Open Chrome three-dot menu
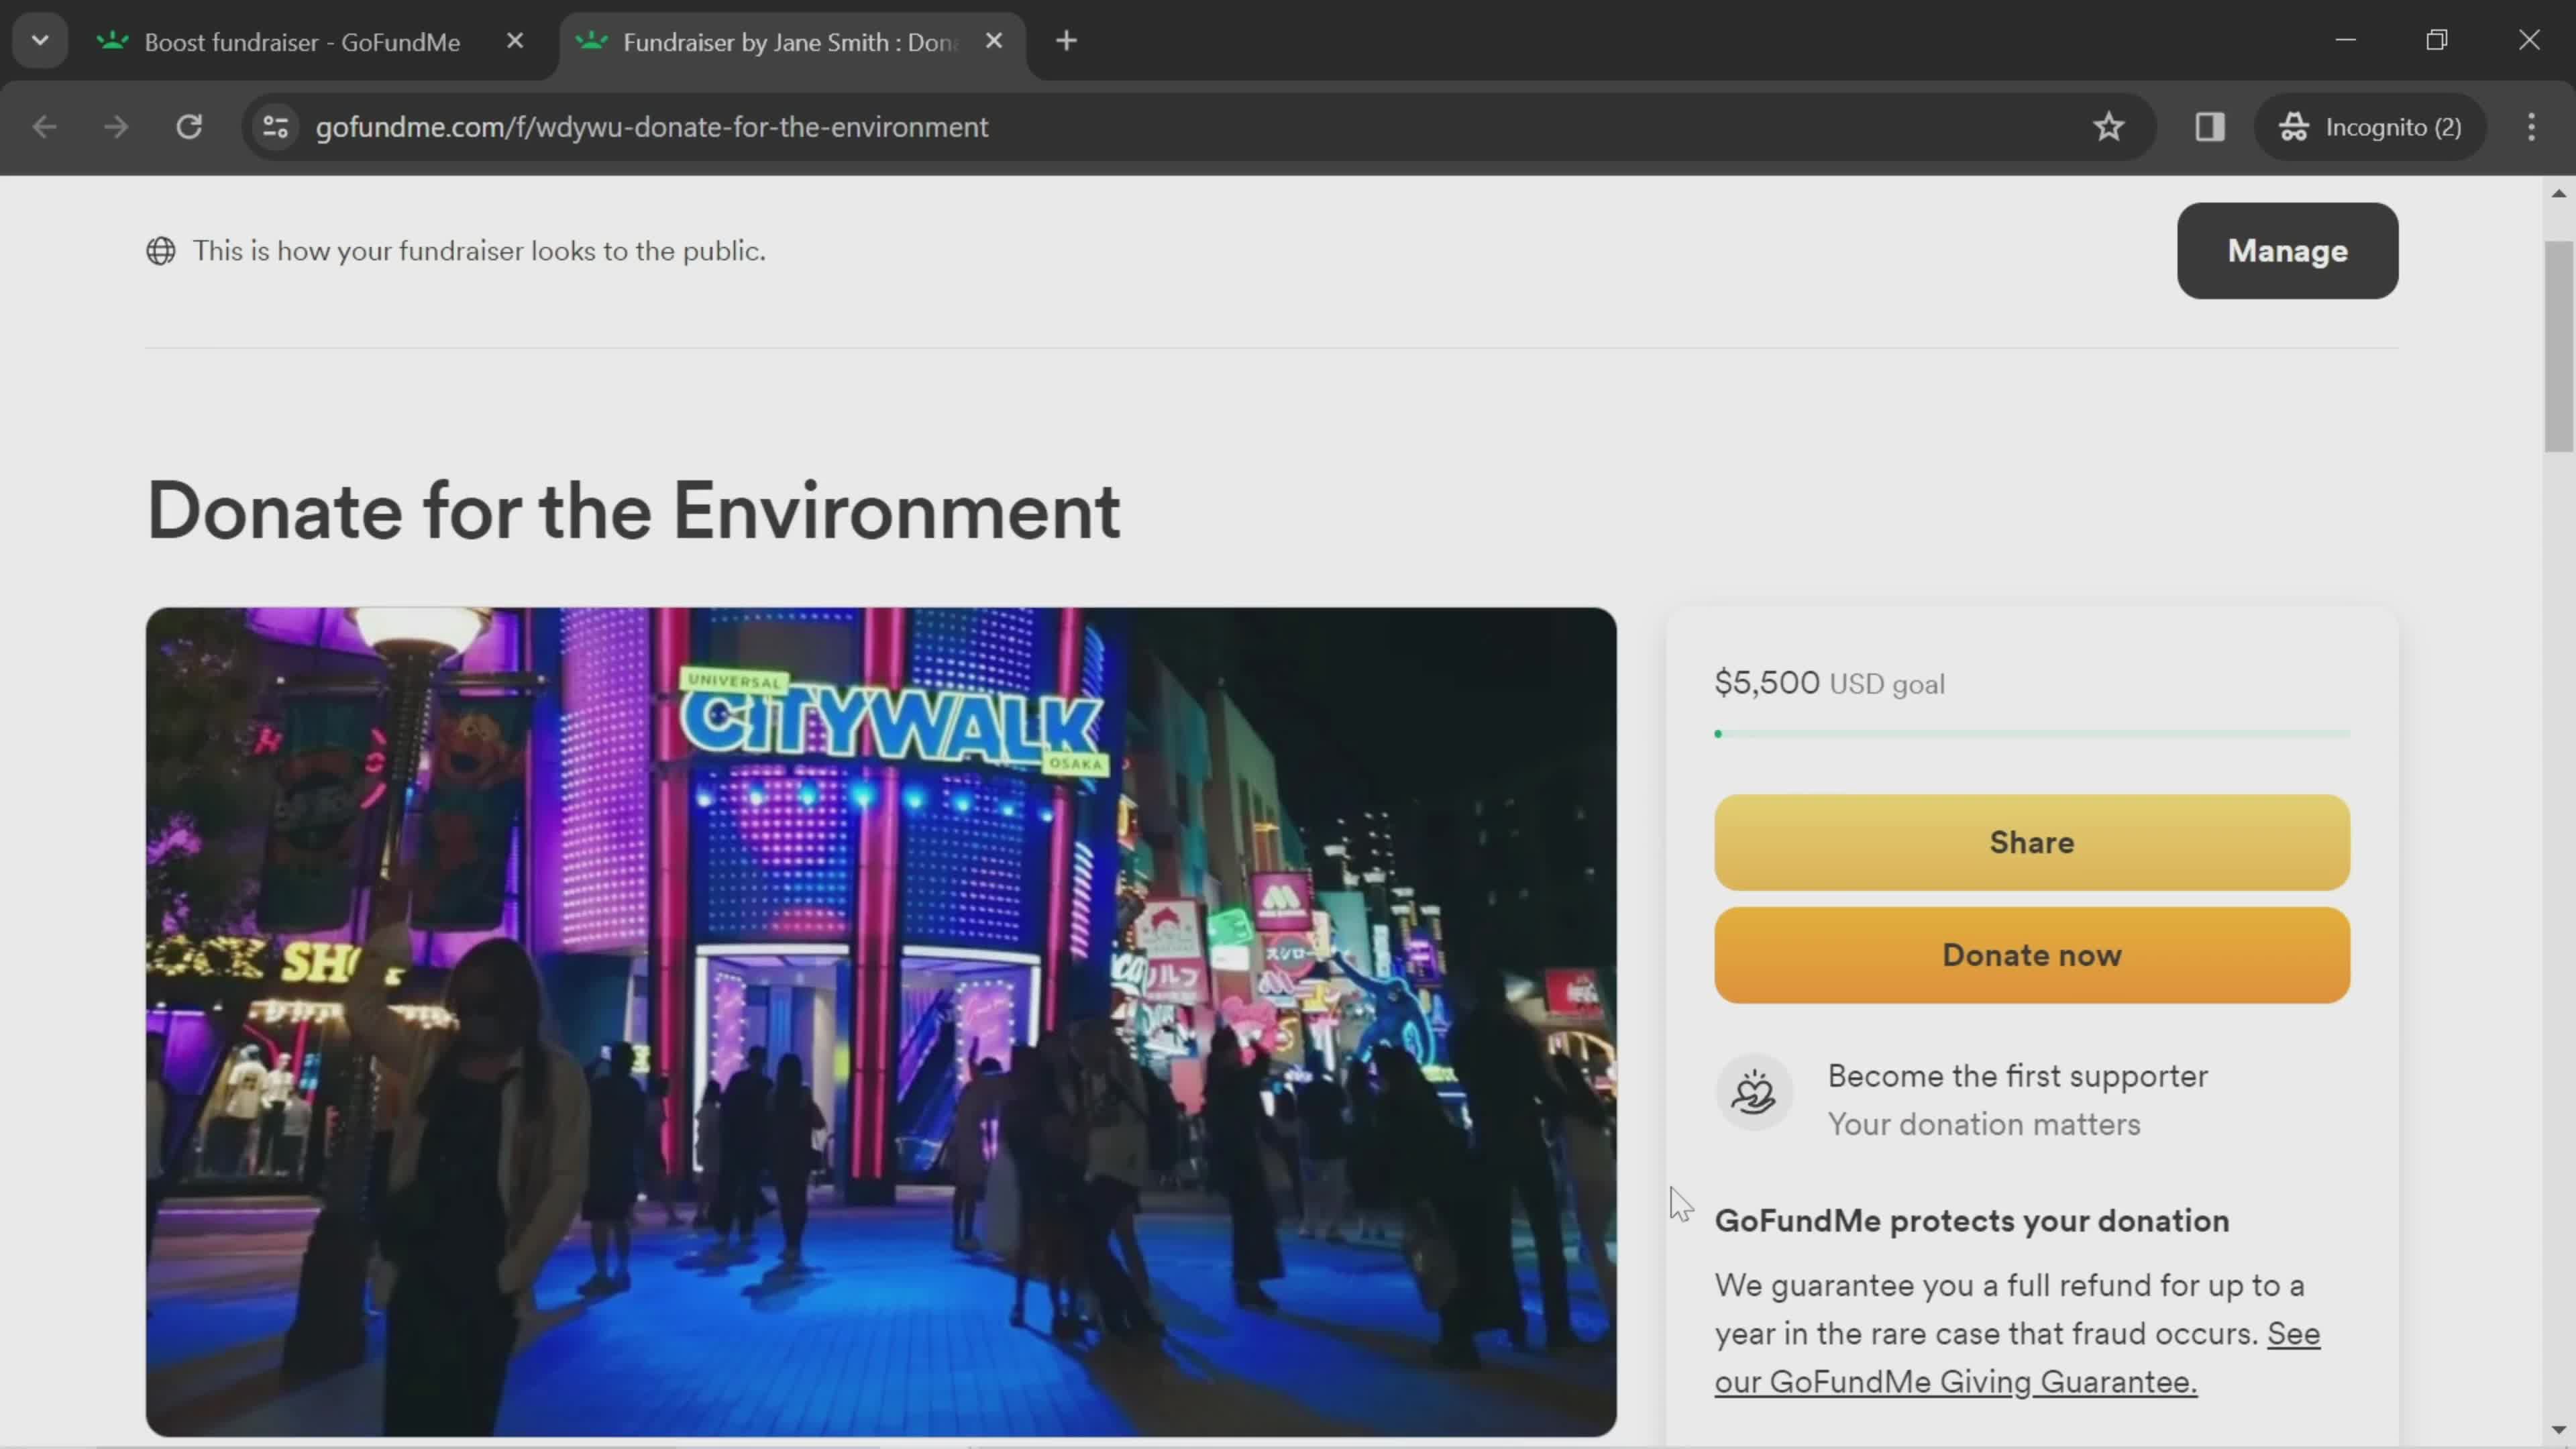This screenshot has height=1449, width=2576. pyautogui.click(x=2532, y=127)
